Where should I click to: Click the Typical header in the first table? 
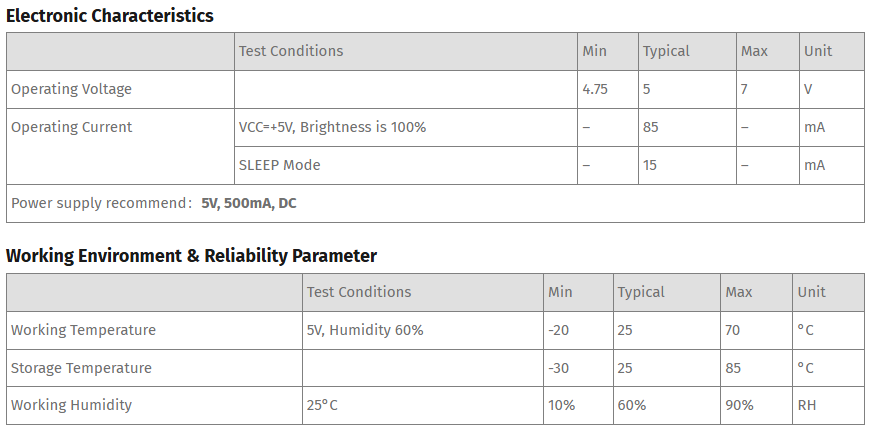[666, 51]
